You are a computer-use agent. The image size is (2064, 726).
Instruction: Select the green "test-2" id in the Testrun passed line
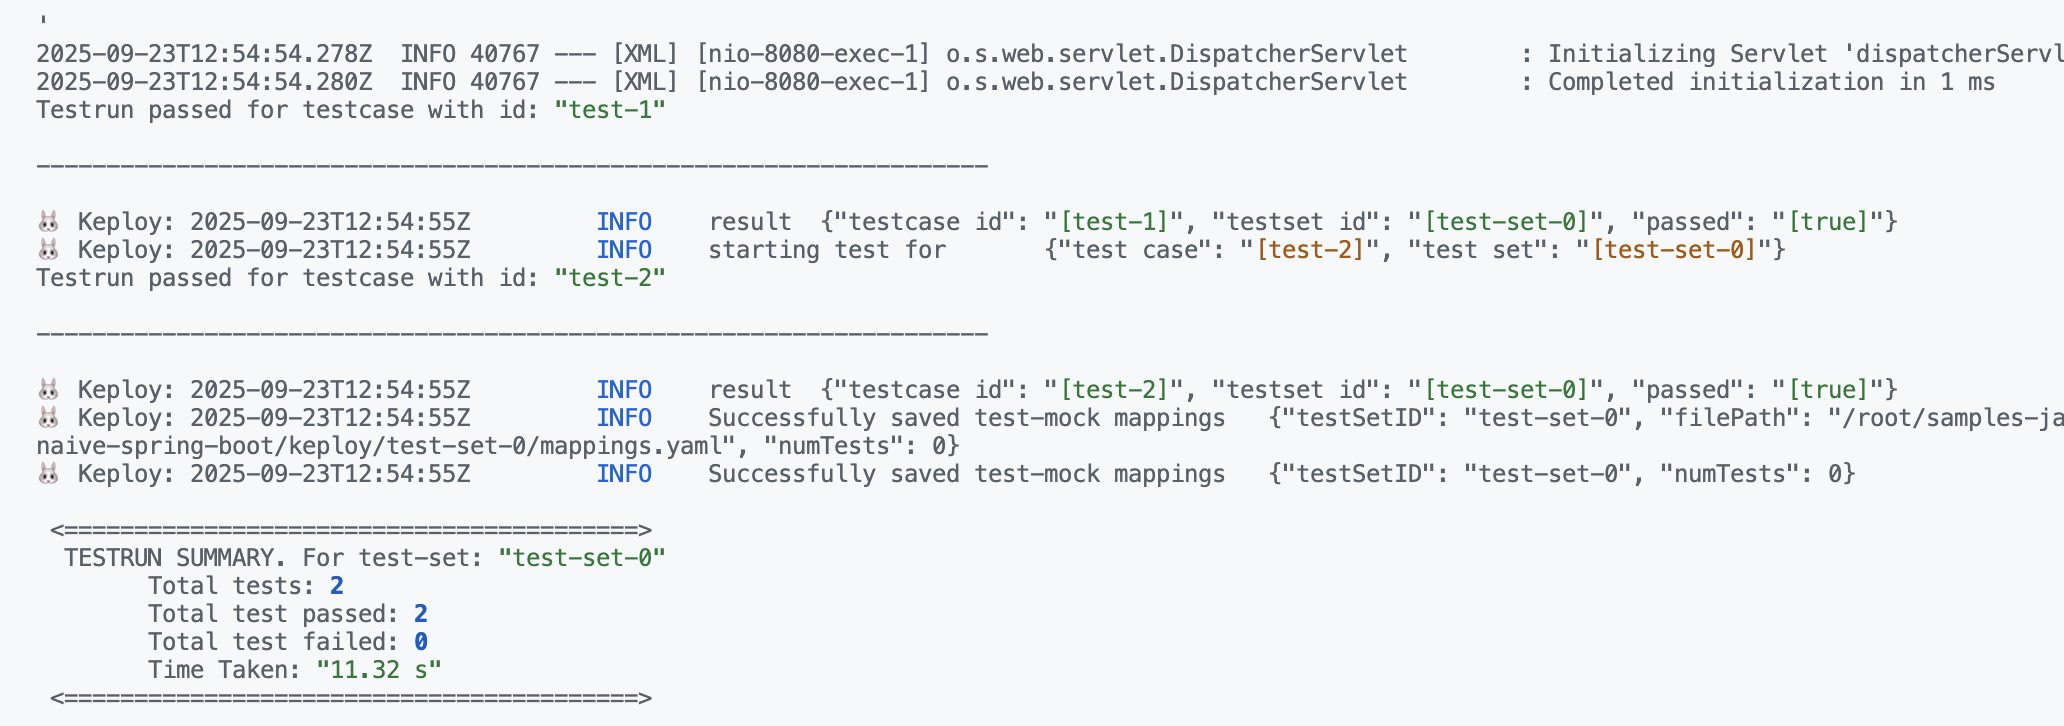610,278
